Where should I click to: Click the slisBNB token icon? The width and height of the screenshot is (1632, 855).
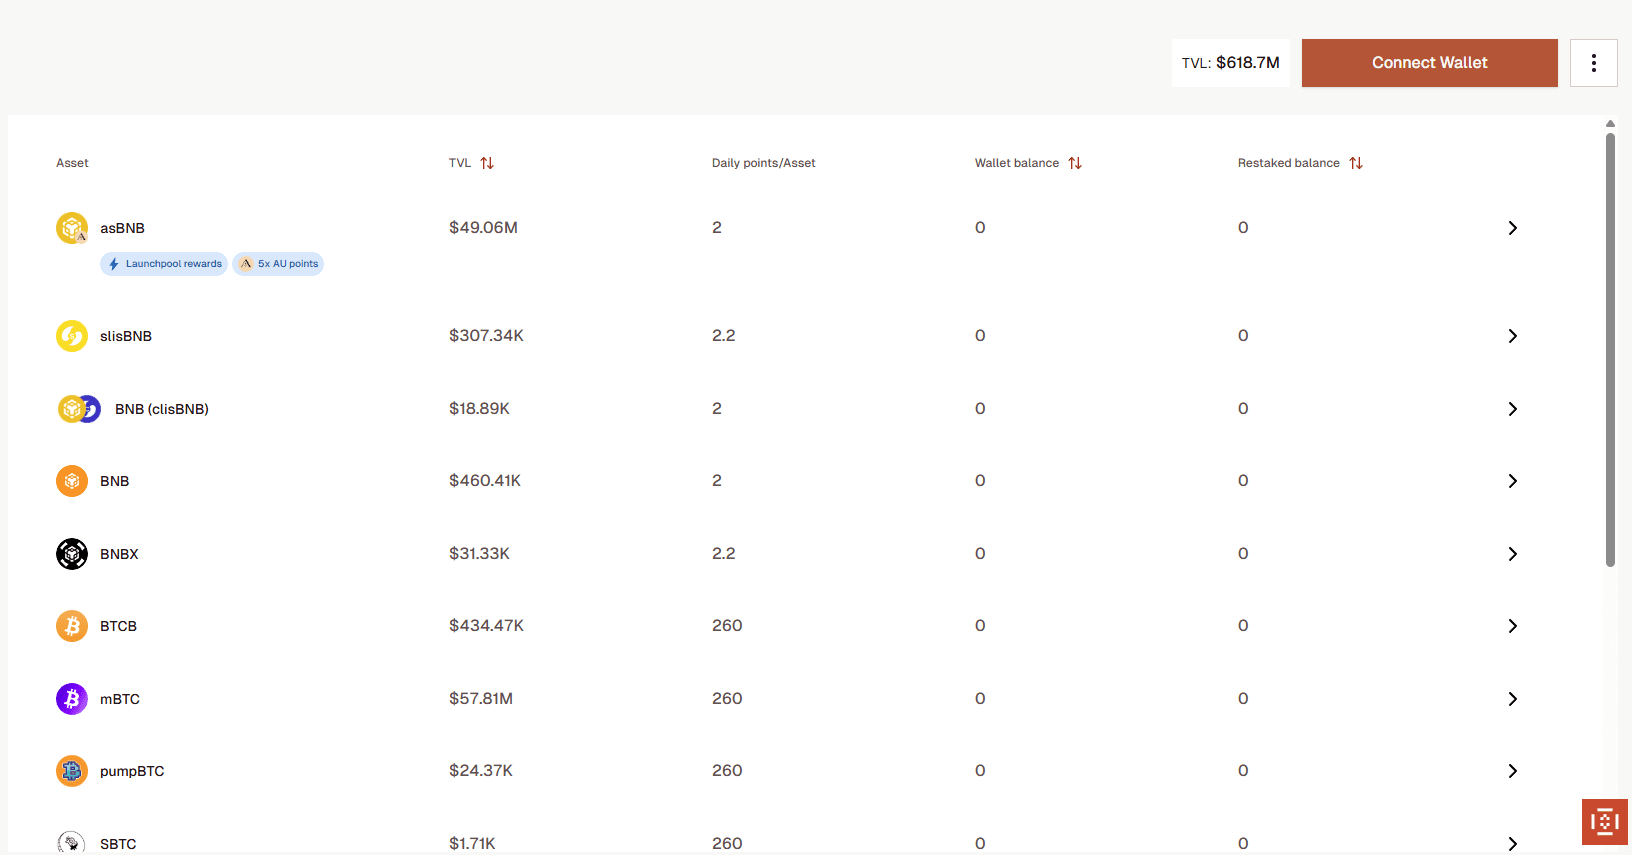coord(72,336)
